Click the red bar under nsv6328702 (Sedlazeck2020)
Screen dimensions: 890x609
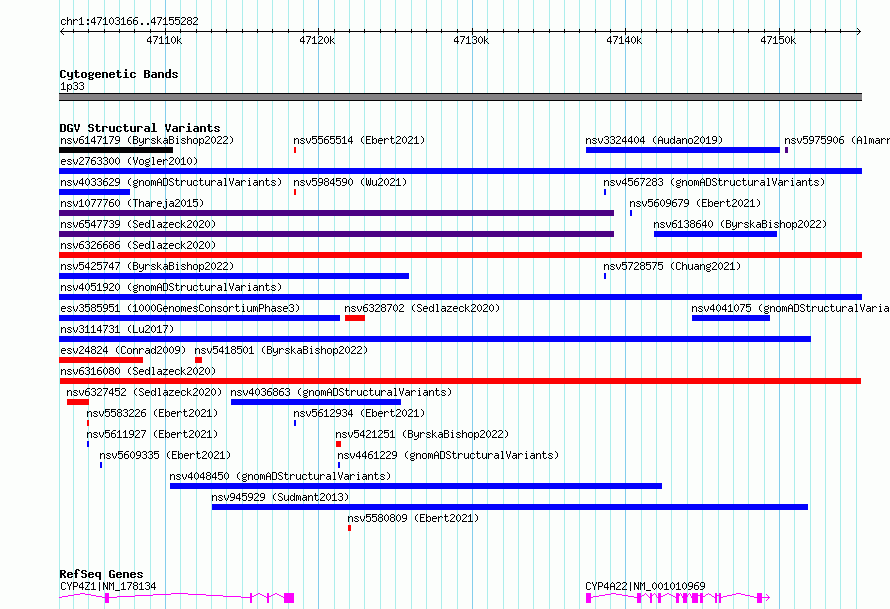(355, 318)
